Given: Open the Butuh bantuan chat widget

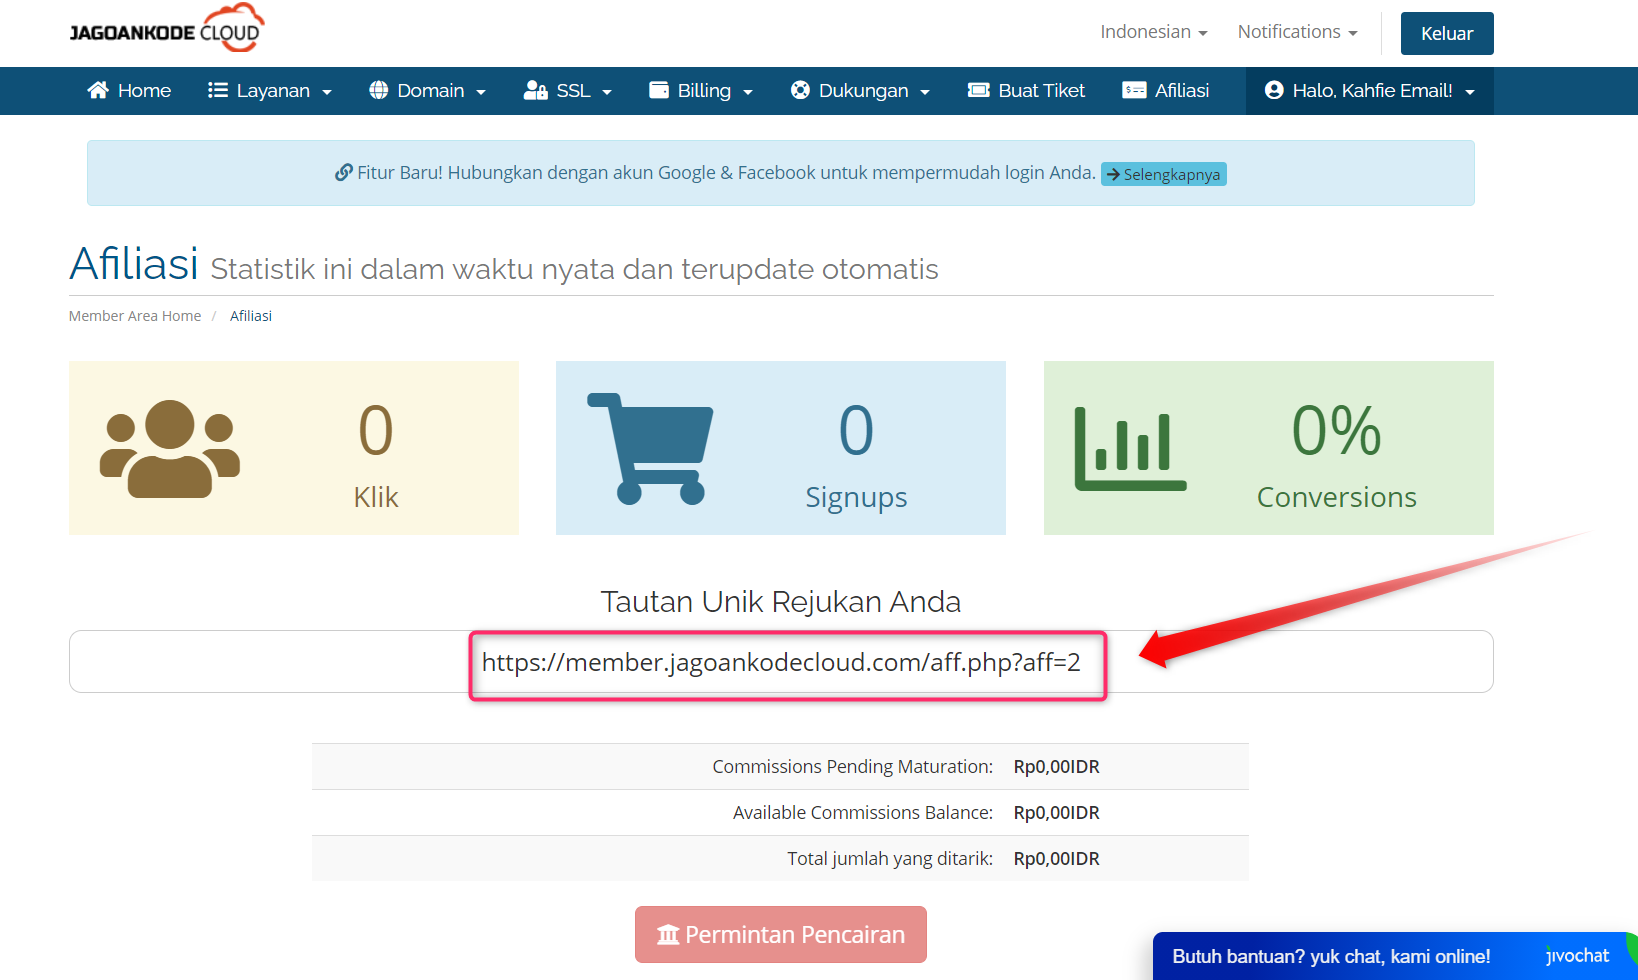Looking at the screenshot, I should click(x=1395, y=956).
